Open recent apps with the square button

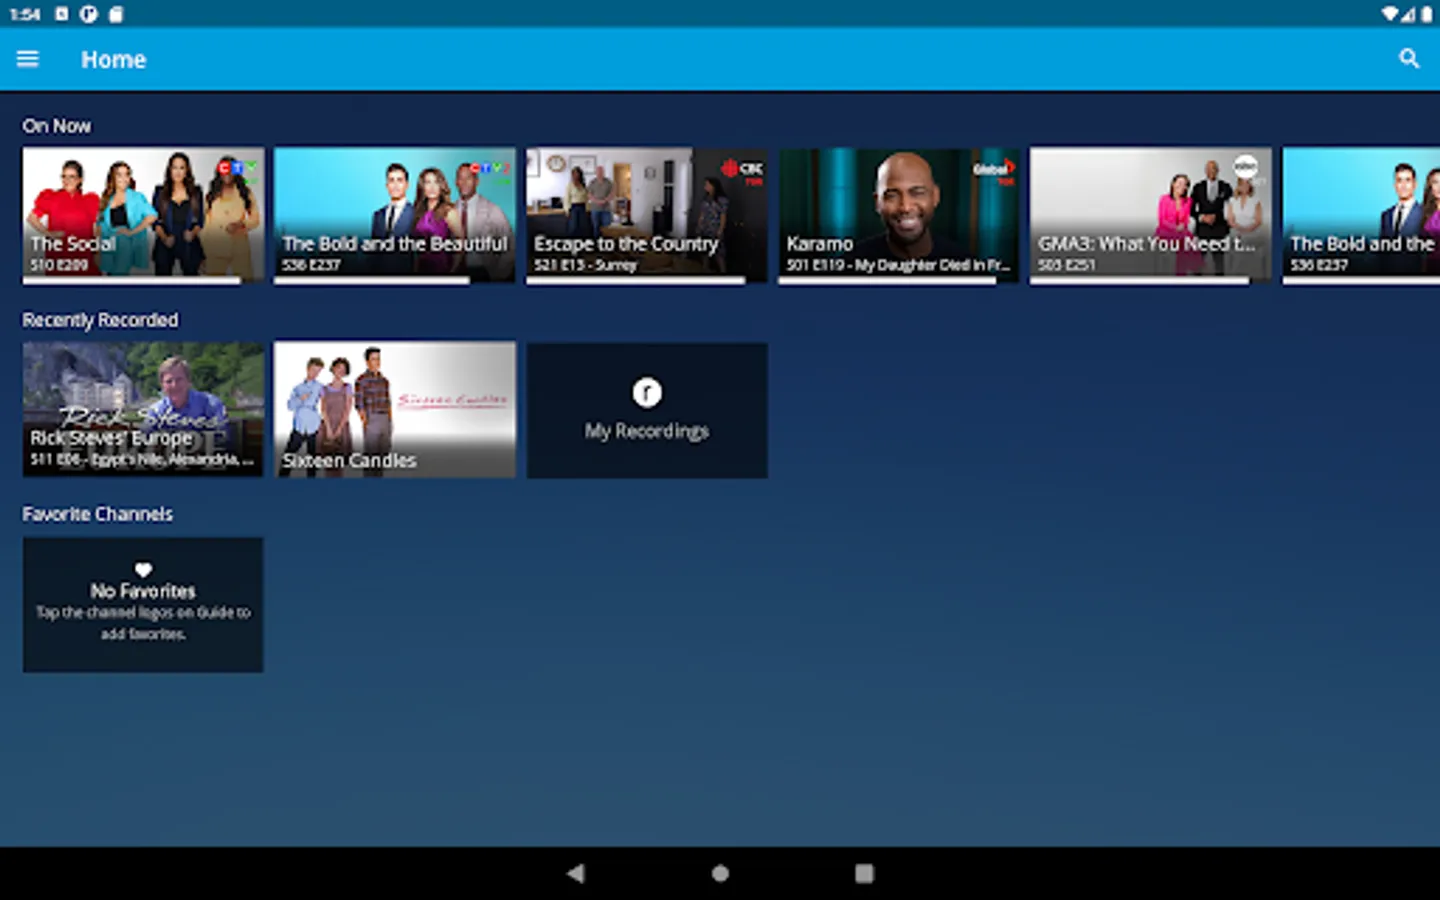[x=864, y=873]
